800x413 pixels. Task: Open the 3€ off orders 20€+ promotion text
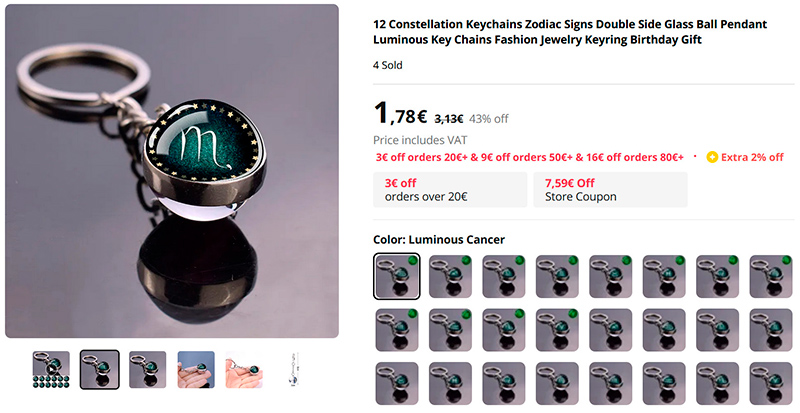[x=421, y=157]
